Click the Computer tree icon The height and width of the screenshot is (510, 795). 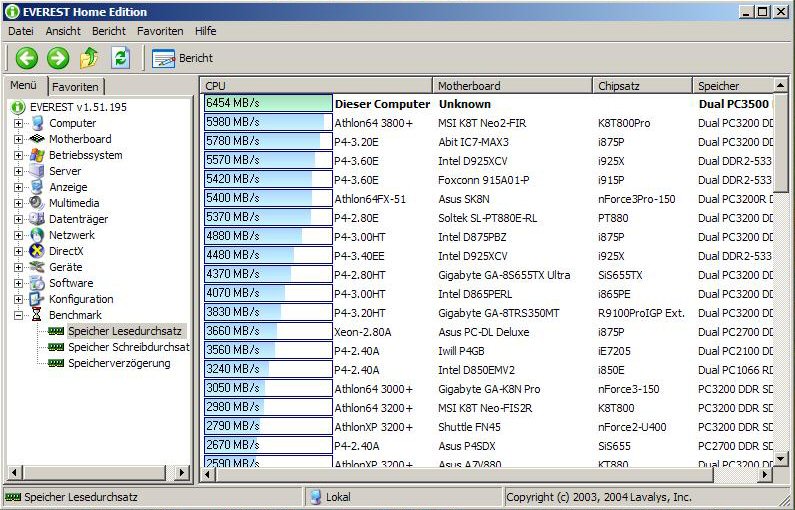click(x=37, y=123)
